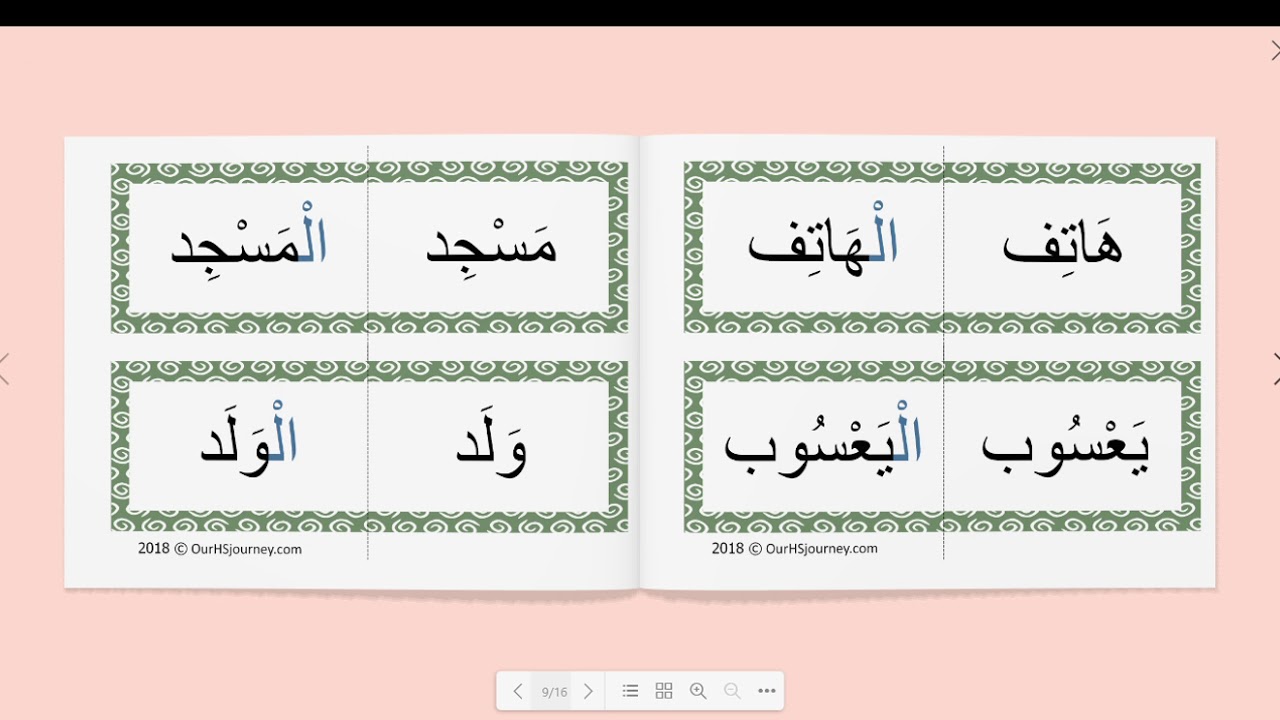Screen dimensions: 1280x720
Task: Close the flipbook viewer with X
Action: point(1275,50)
